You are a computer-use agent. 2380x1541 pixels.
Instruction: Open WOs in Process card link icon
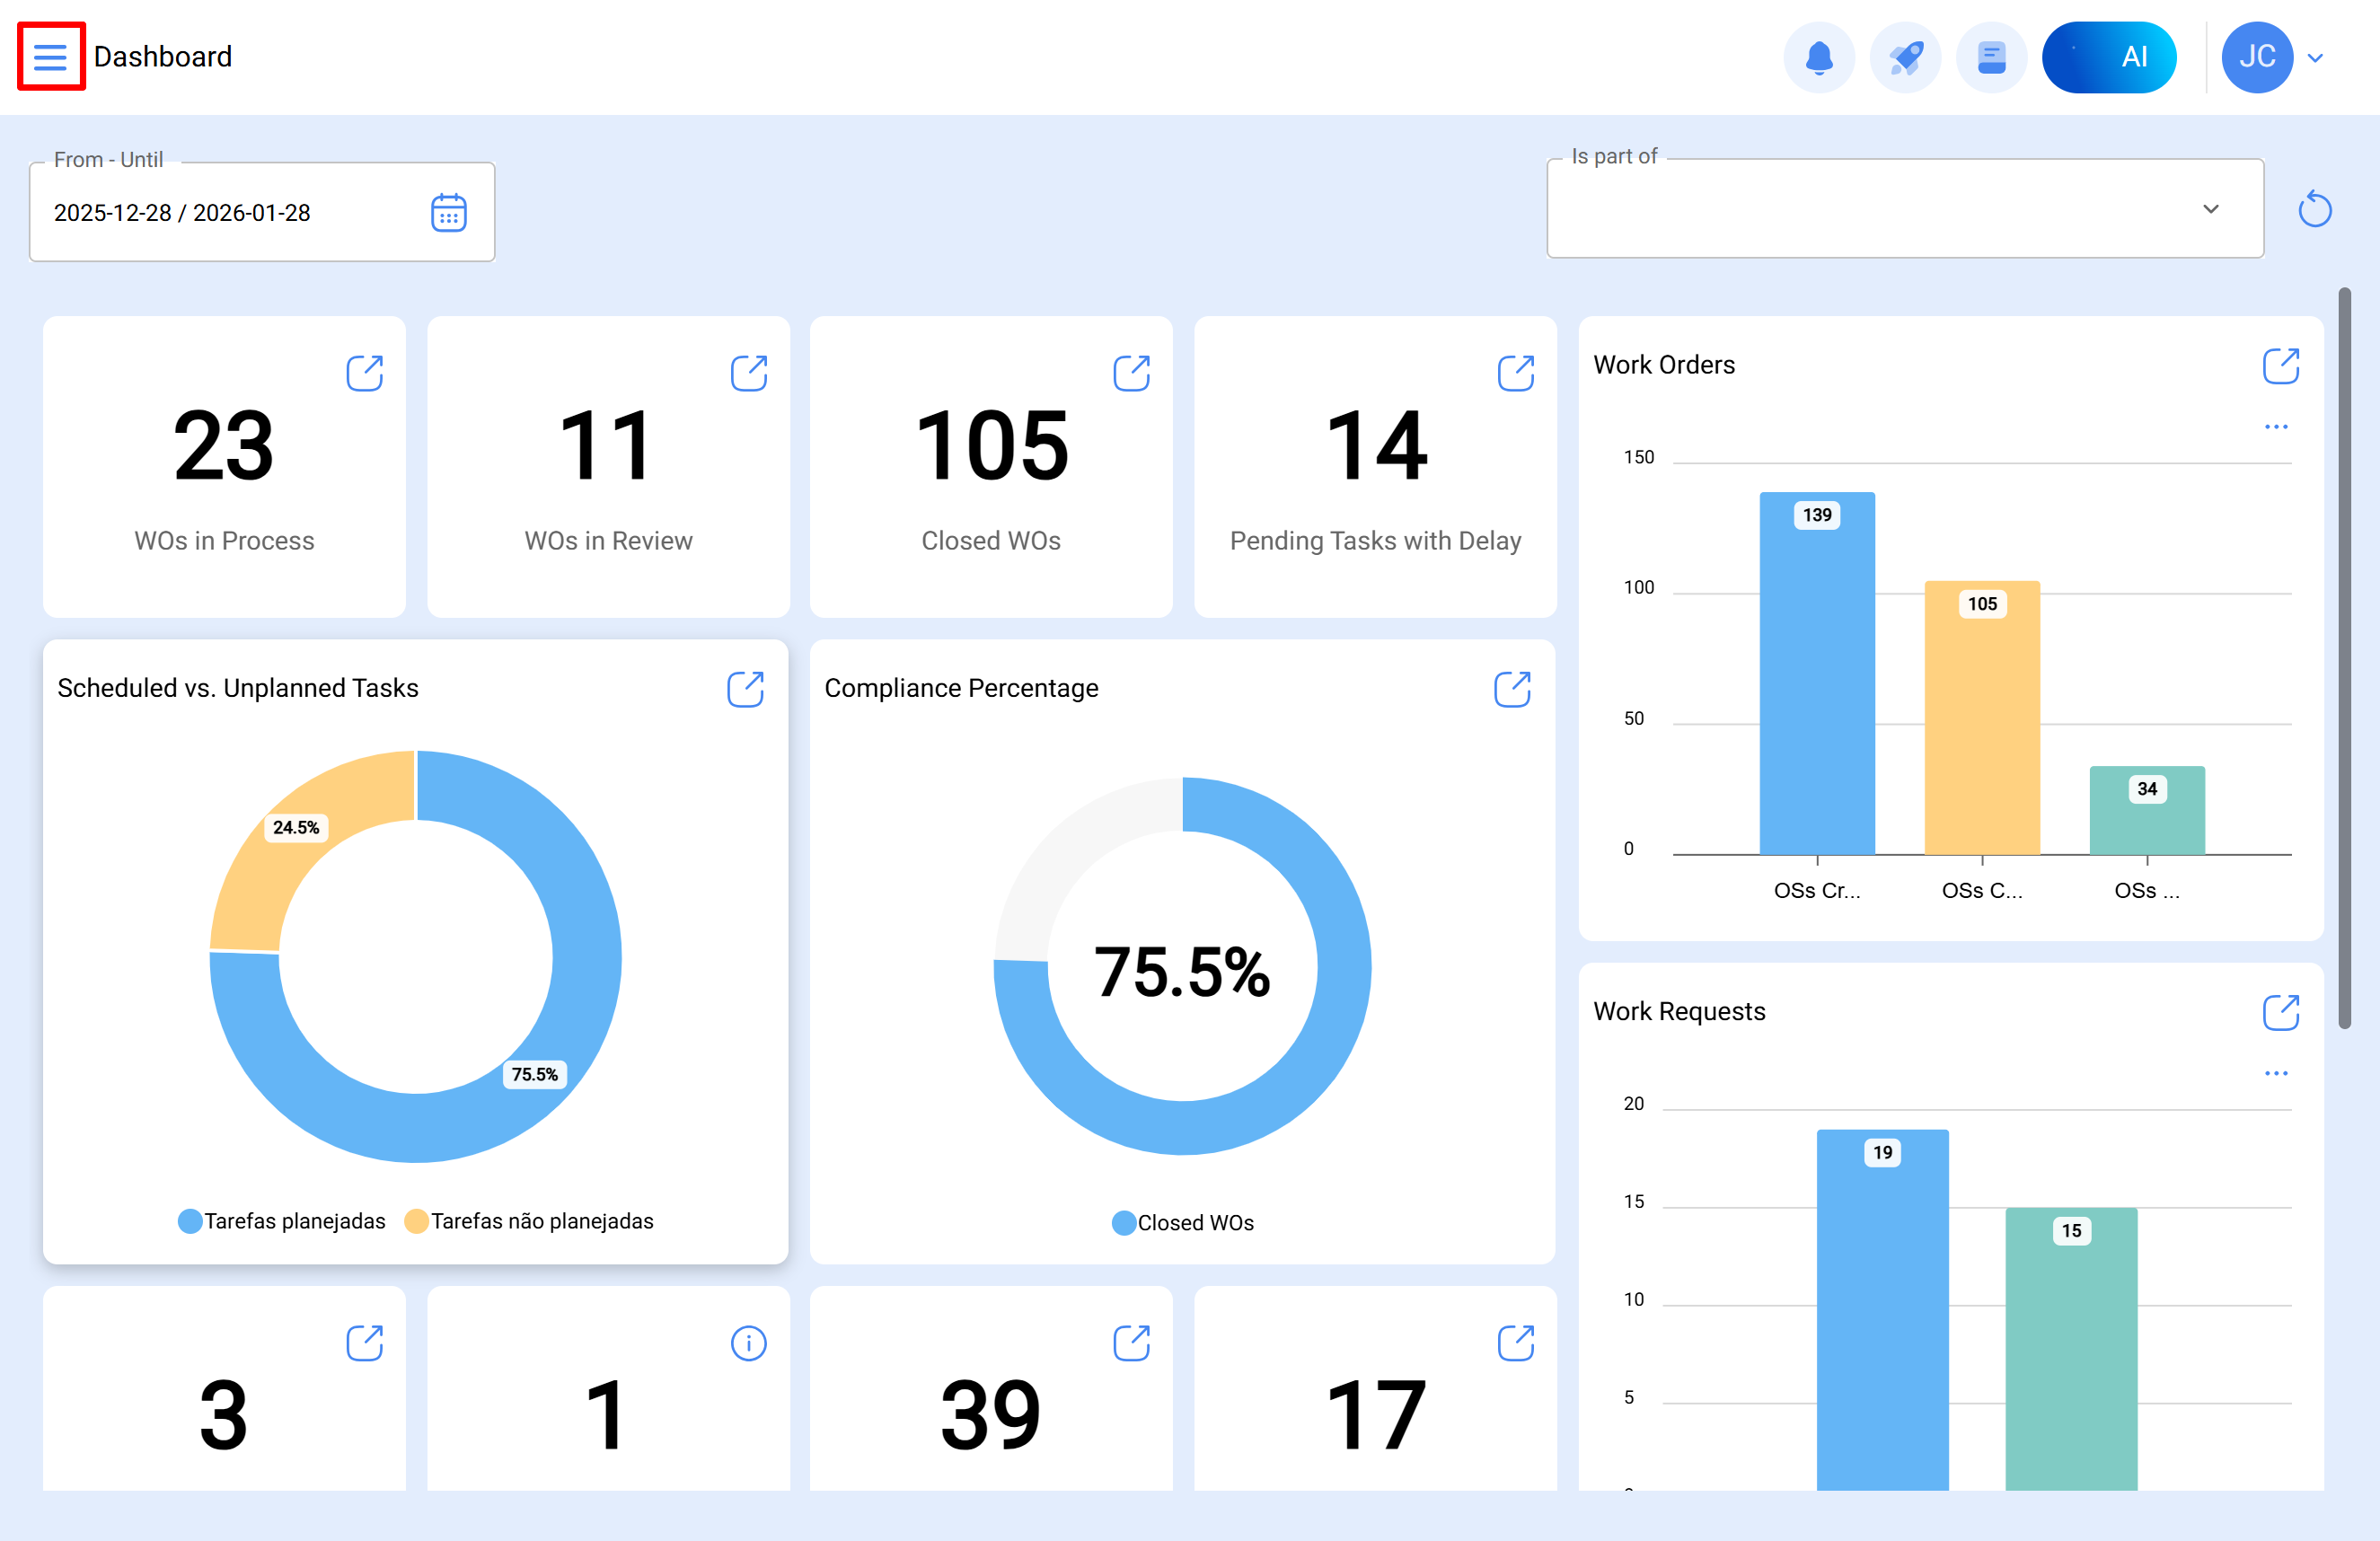(x=365, y=373)
